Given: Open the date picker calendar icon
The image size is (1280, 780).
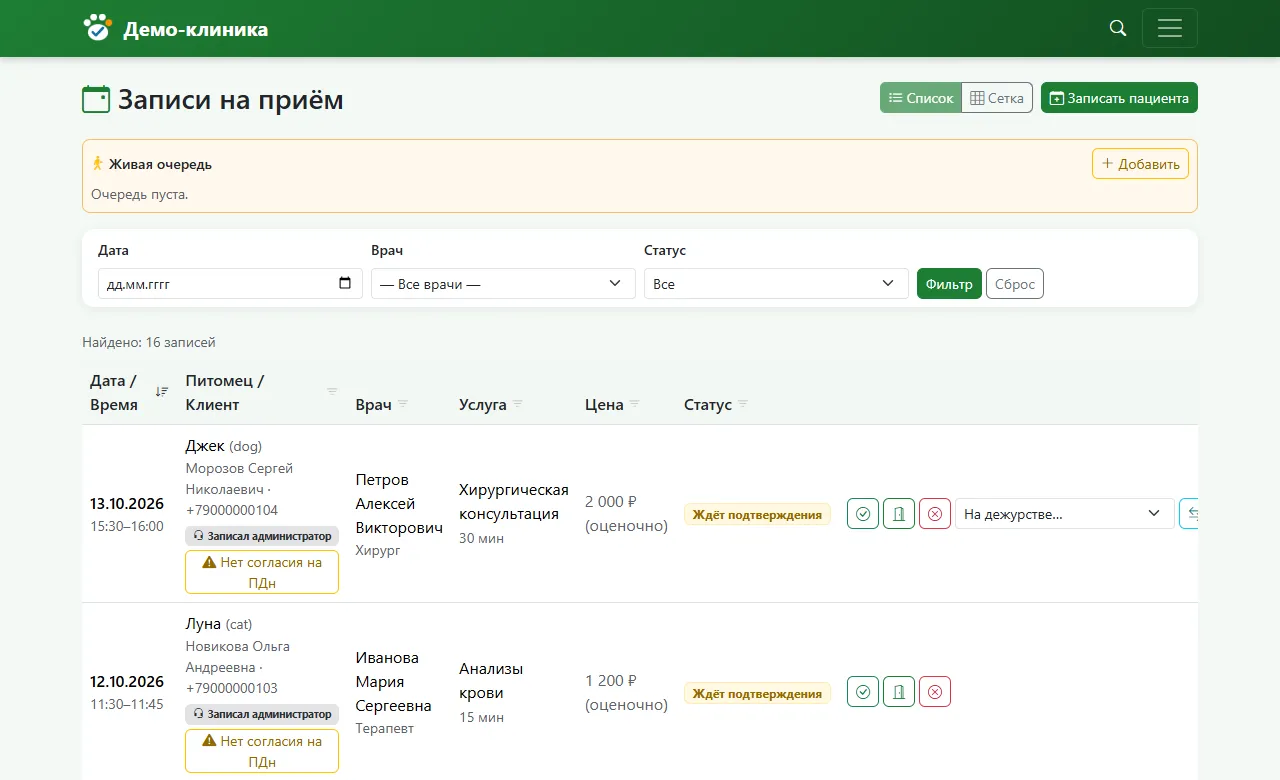Looking at the screenshot, I should [345, 283].
